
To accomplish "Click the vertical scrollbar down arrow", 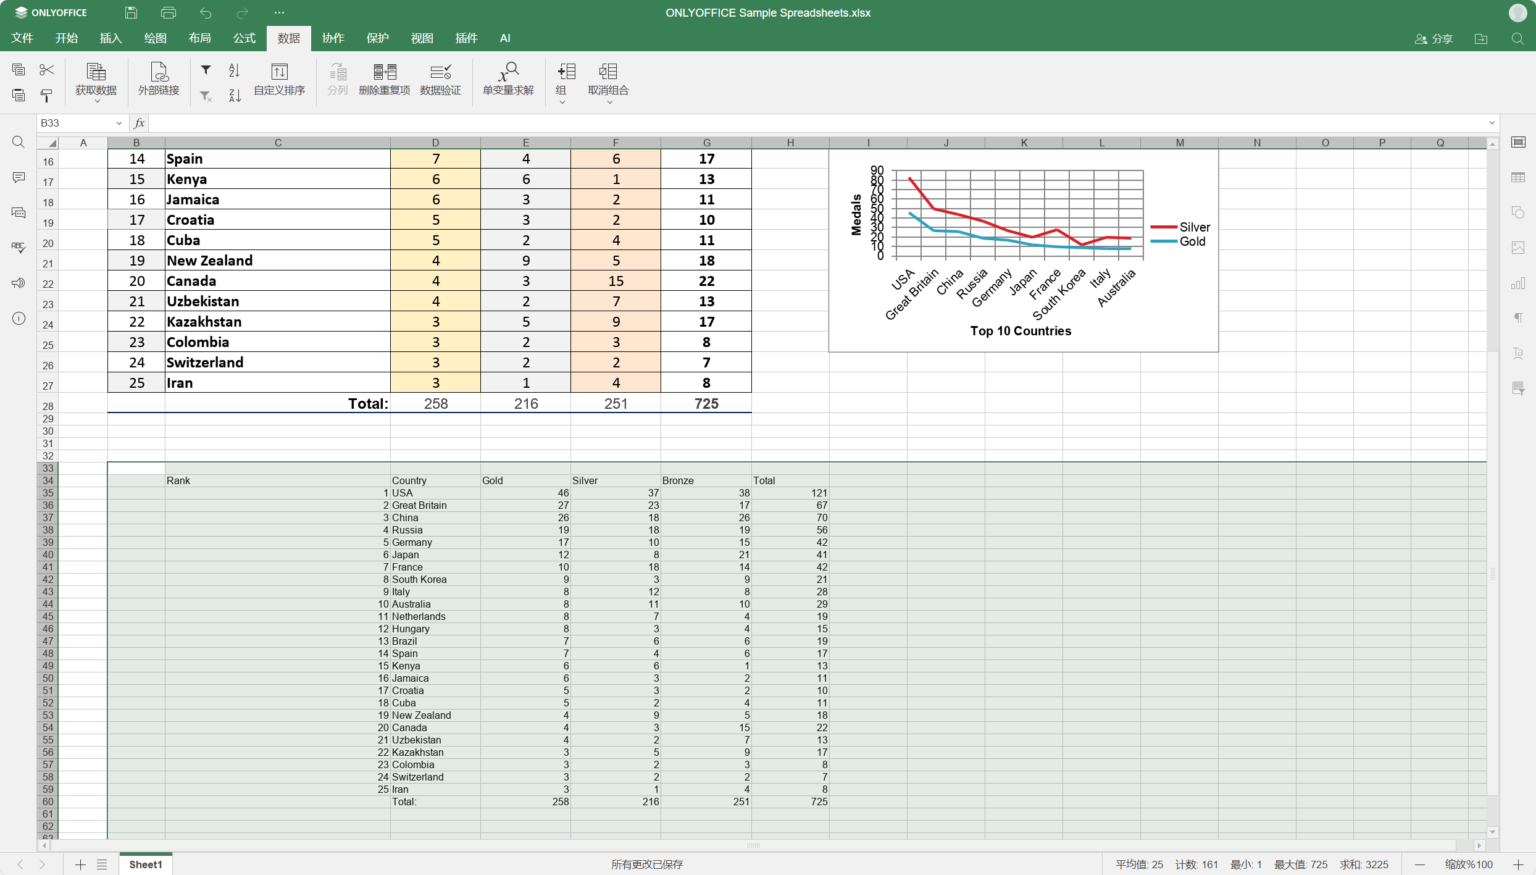I will tap(1492, 832).
